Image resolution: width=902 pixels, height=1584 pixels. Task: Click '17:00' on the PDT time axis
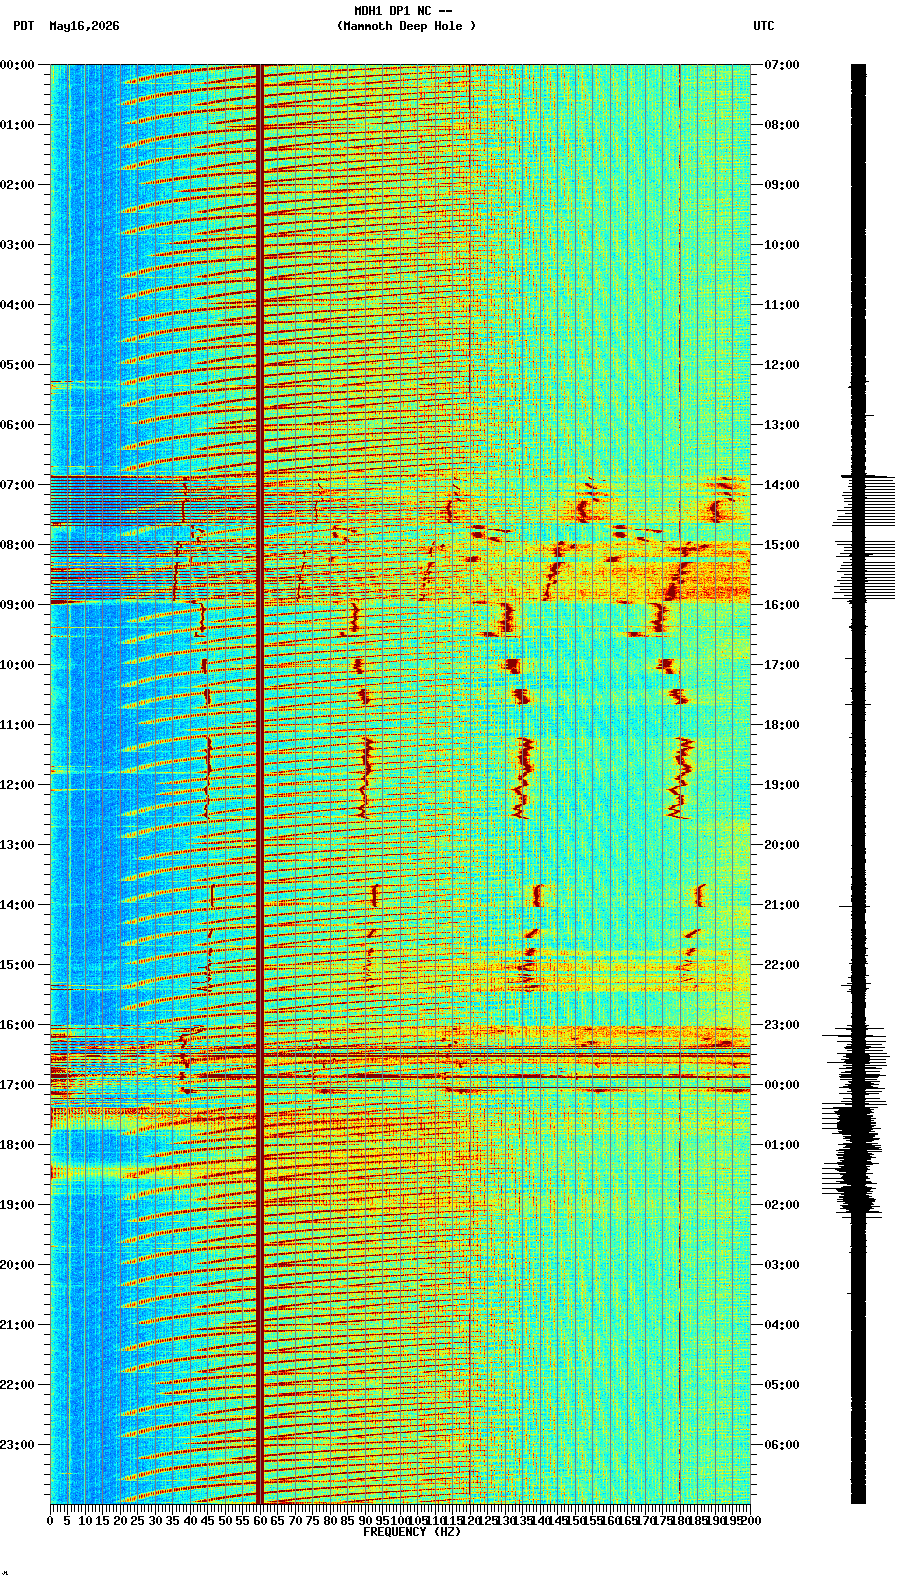pyautogui.click(x=17, y=1085)
